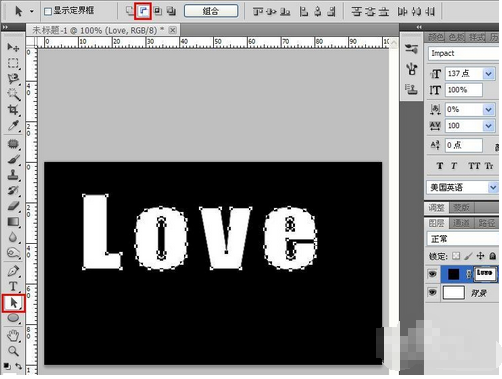
Task: Select the Eyedropper tool
Action: tap(13, 126)
